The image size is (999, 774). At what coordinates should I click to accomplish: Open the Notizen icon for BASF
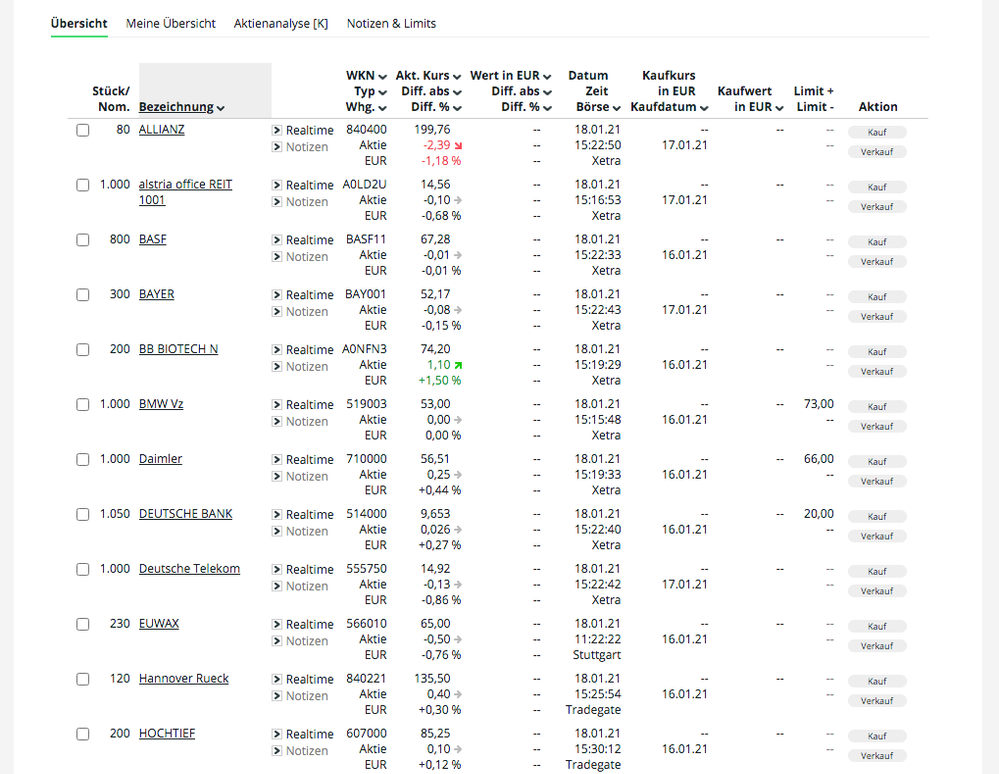pos(277,257)
